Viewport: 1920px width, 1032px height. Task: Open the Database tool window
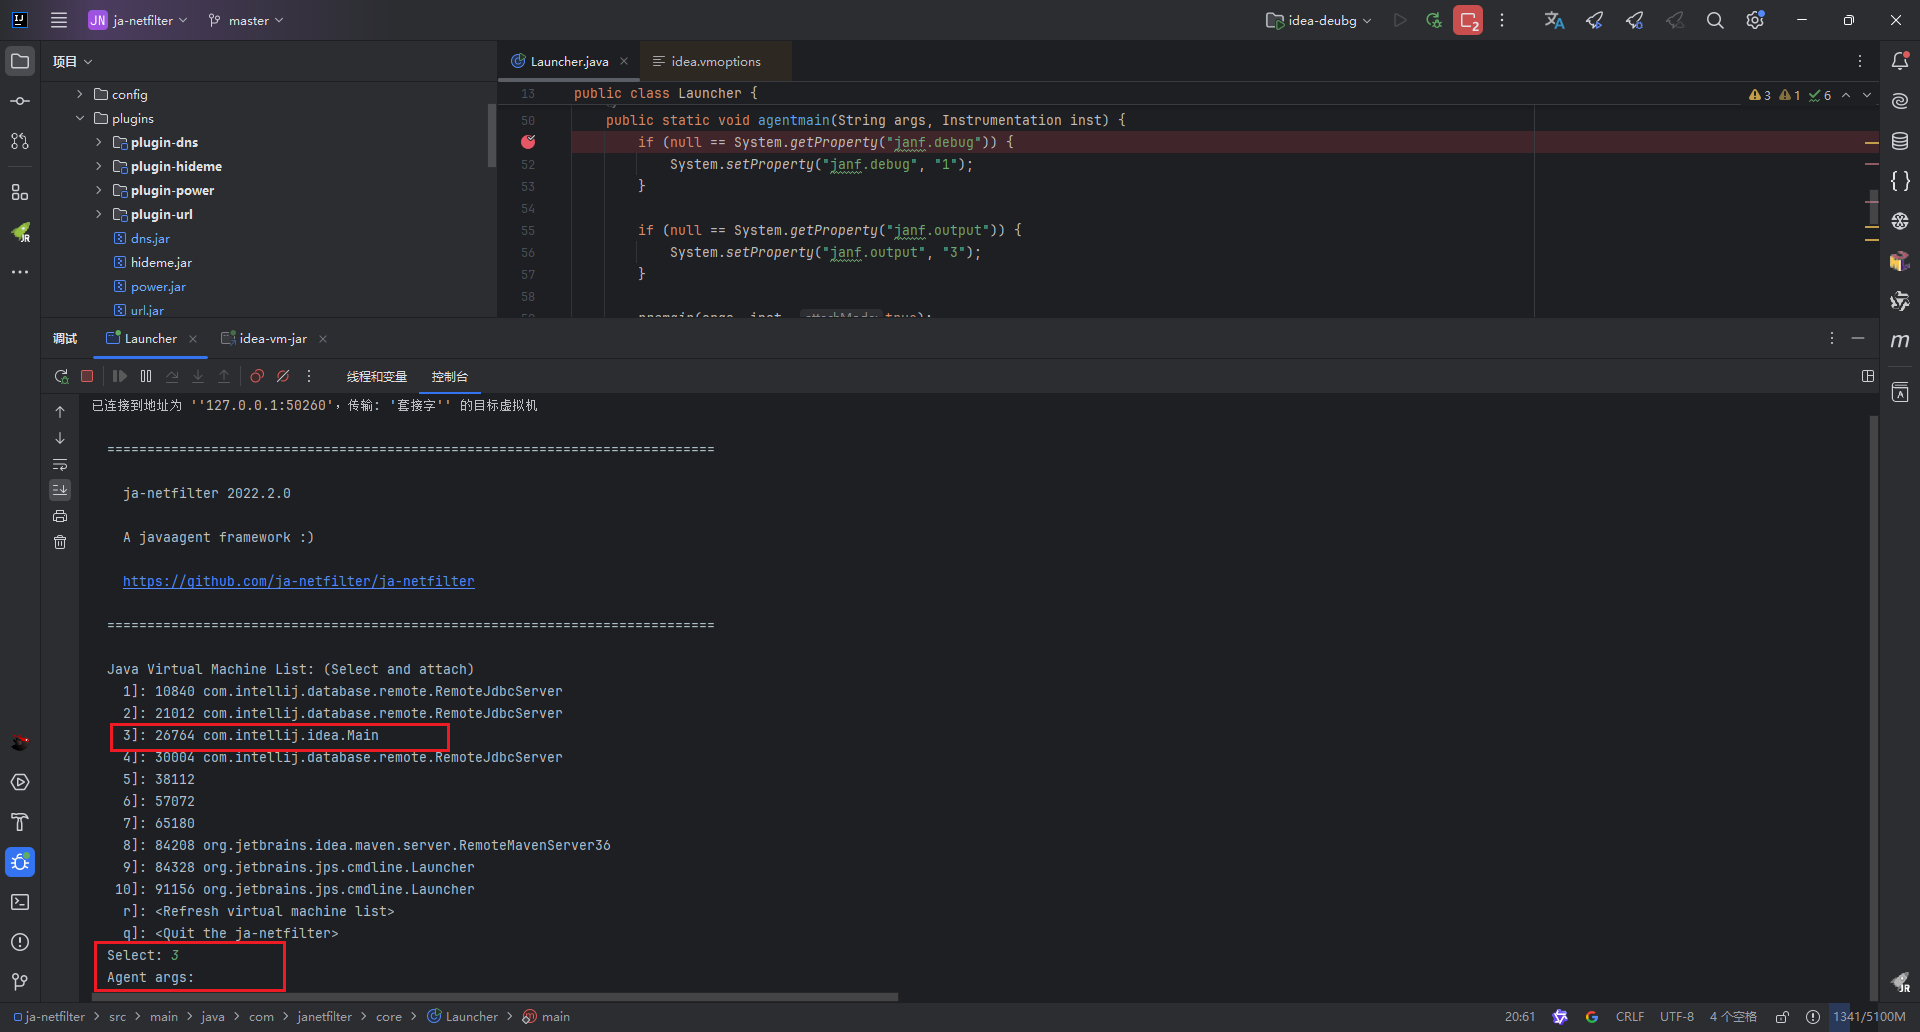pos(1900,141)
